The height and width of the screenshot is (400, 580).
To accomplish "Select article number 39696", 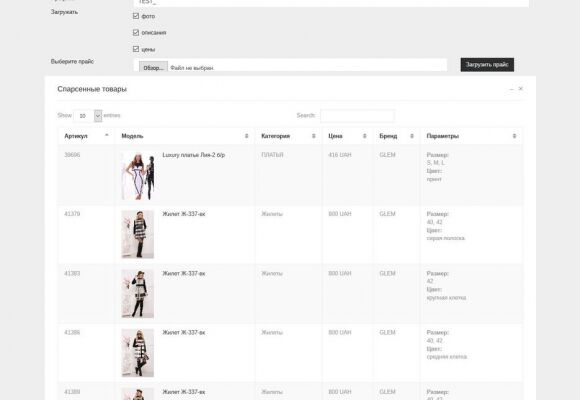I will coord(72,155).
